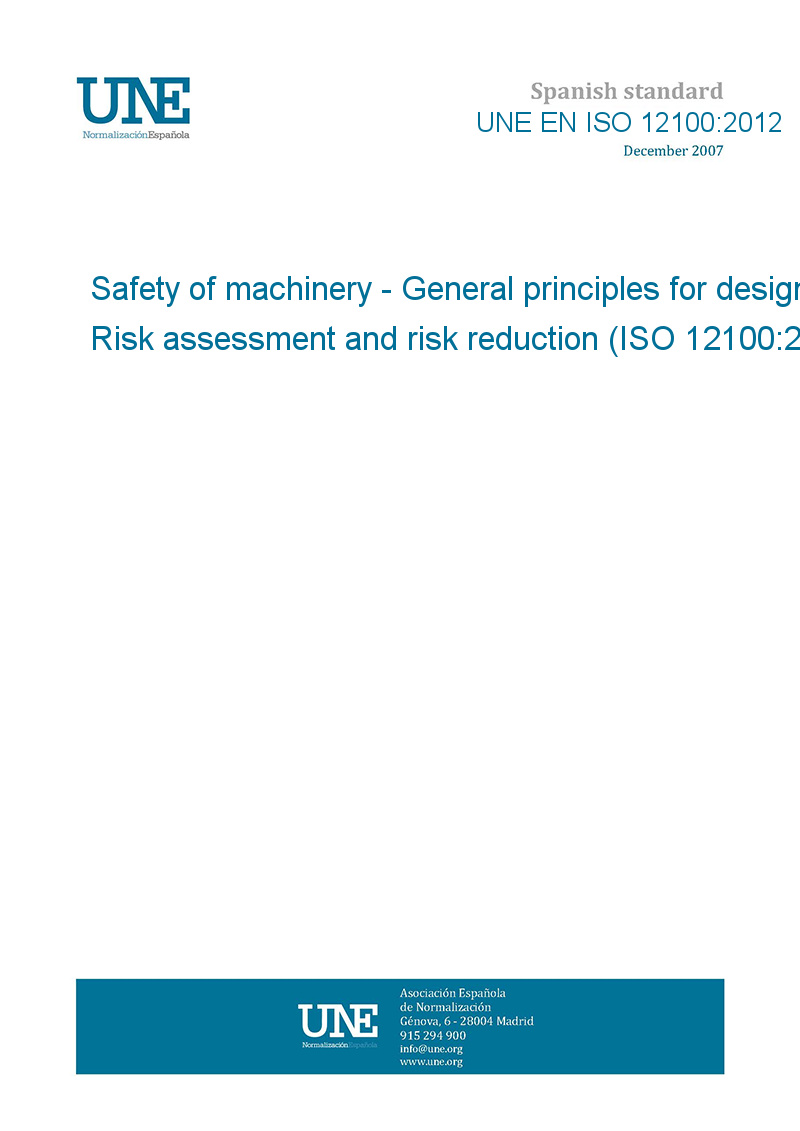The width and height of the screenshot is (800, 1131).
Task: Click the word 'Madrid' in footer address
Action: point(515,1021)
